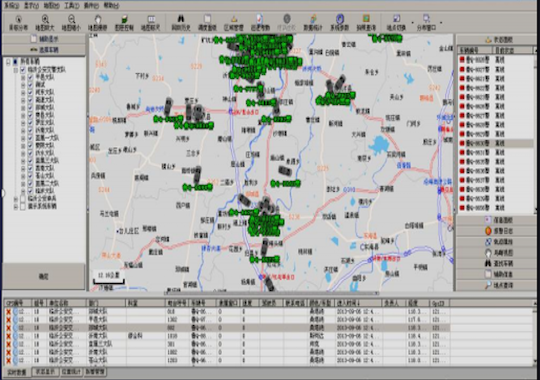Open the 工具 menu in menu bar
This screenshot has height=380, width=540.
(x=71, y=6)
